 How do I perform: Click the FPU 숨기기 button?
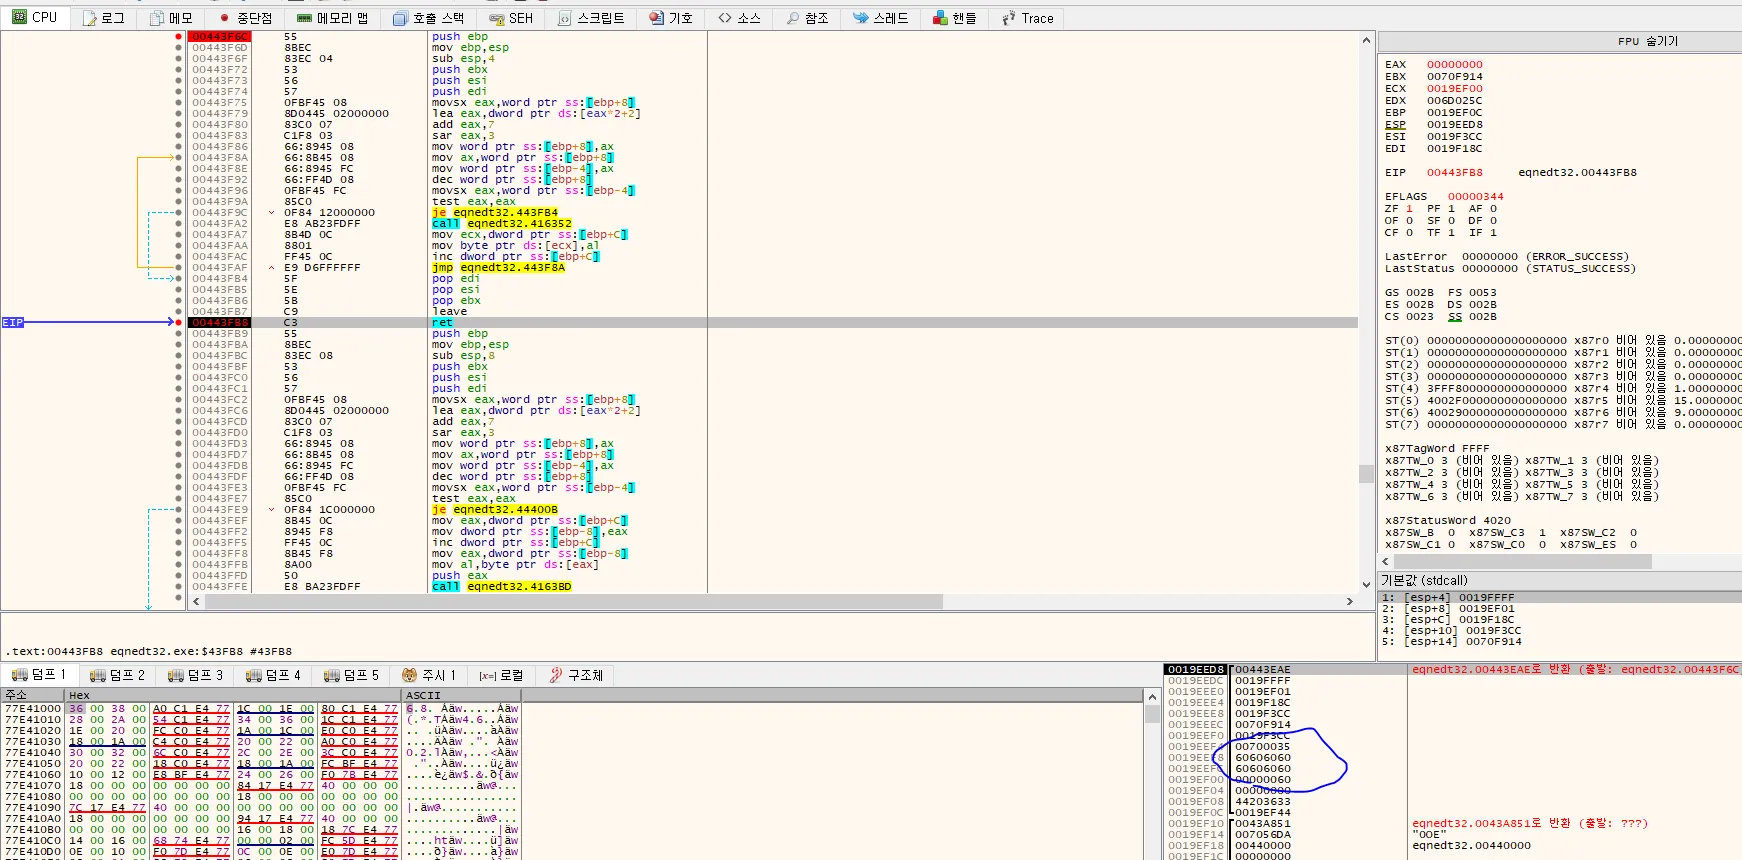pyautogui.click(x=1647, y=41)
